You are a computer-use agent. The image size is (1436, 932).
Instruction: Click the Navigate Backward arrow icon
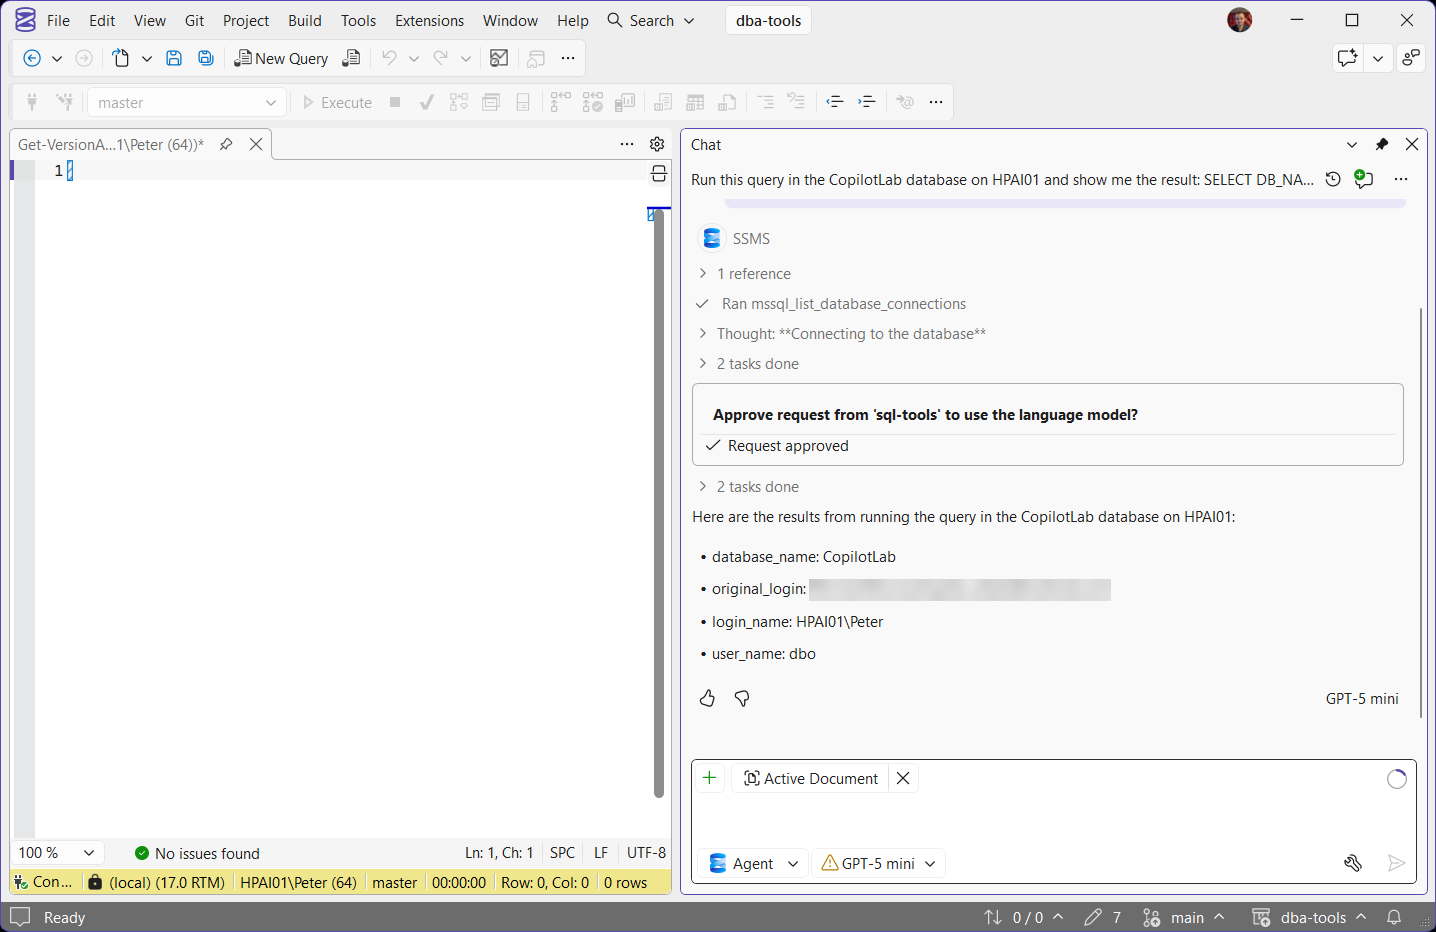point(32,58)
